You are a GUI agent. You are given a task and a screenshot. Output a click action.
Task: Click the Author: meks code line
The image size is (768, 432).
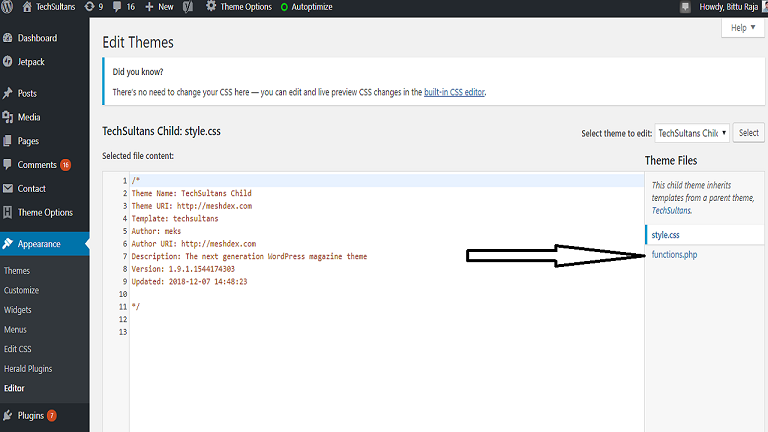point(156,231)
